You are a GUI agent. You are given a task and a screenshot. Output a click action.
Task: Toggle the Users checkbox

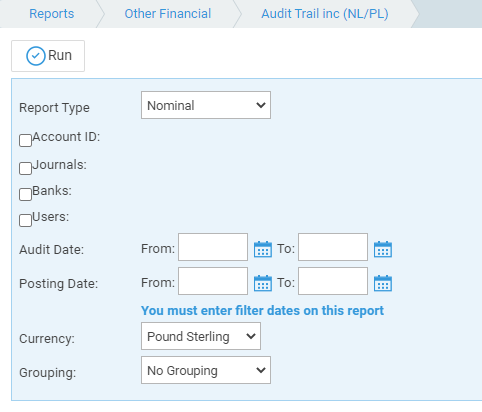[25, 220]
